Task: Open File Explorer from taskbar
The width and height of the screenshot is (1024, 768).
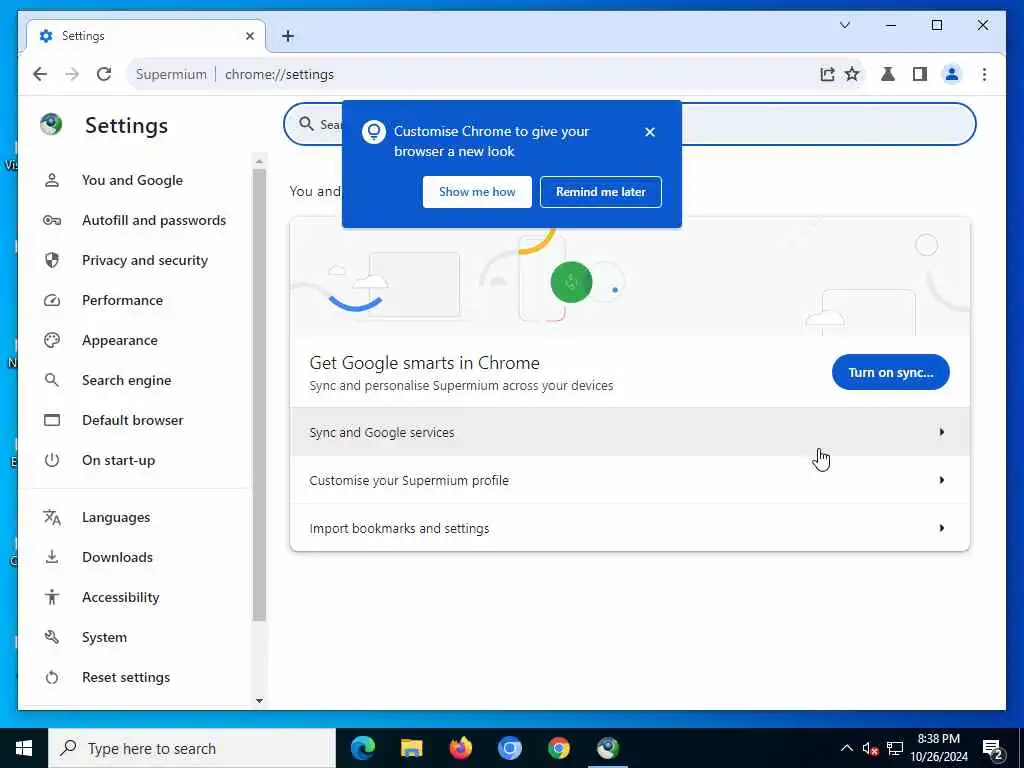Action: tap(411, 748)
